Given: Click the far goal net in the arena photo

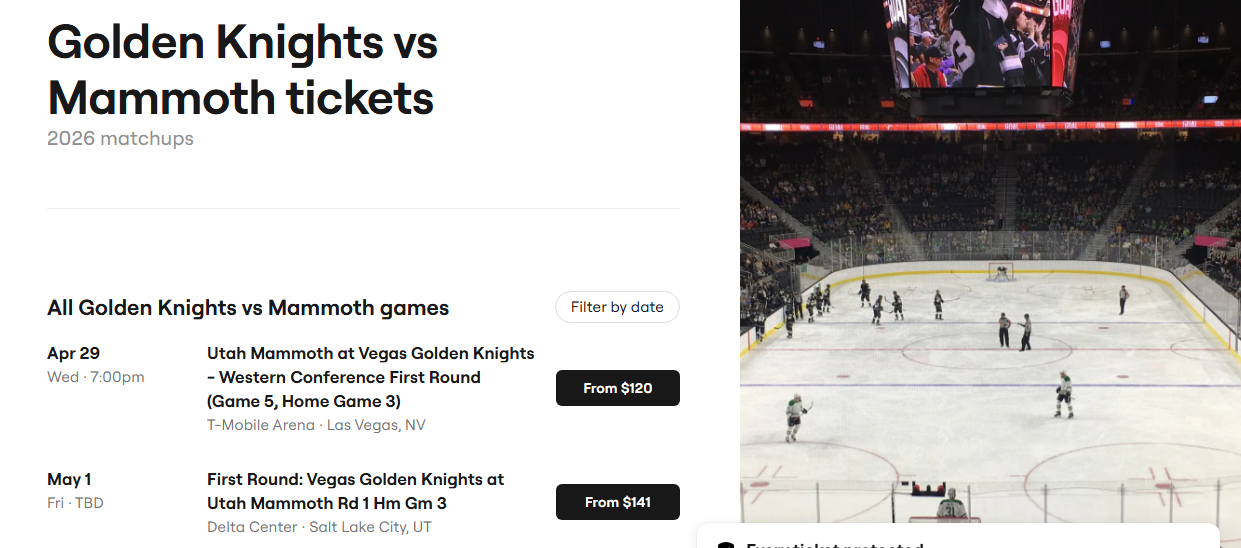Looking at the screenshot, I should [x=1001, y=271].
